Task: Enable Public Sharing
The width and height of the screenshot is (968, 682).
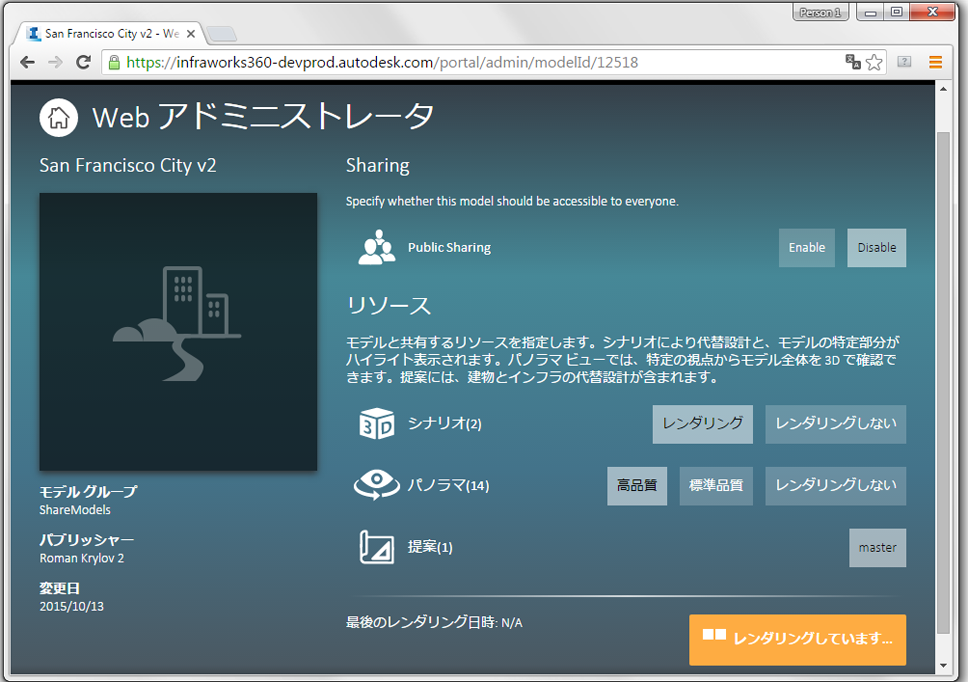Action: (806, 247)
